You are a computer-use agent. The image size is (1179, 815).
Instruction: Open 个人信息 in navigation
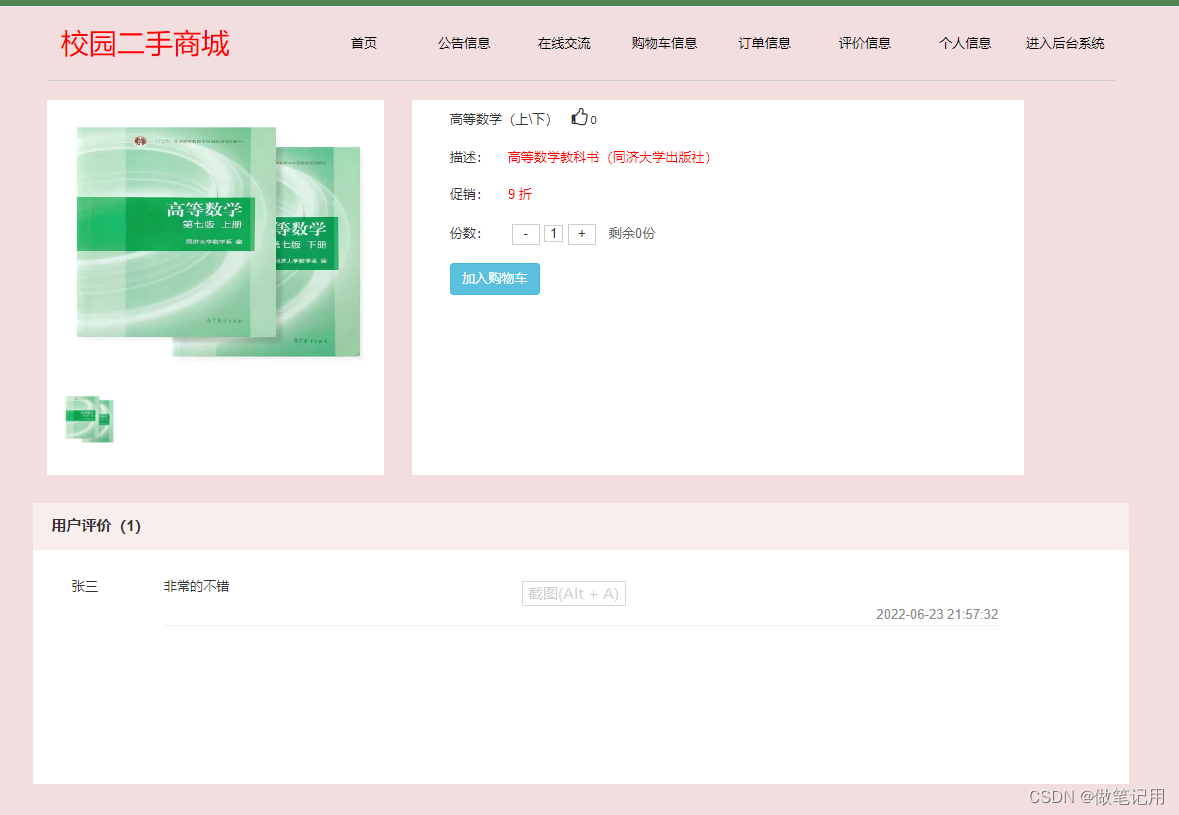click(965, 43)
